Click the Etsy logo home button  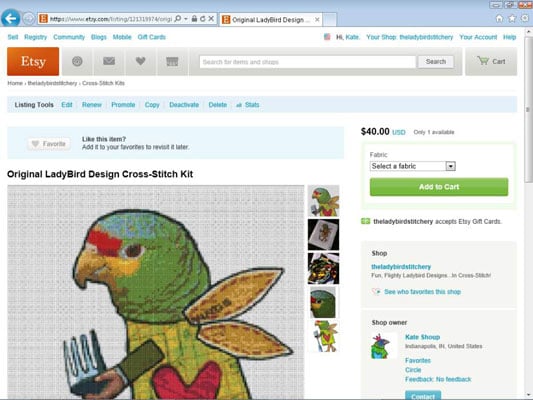(33, 62)
